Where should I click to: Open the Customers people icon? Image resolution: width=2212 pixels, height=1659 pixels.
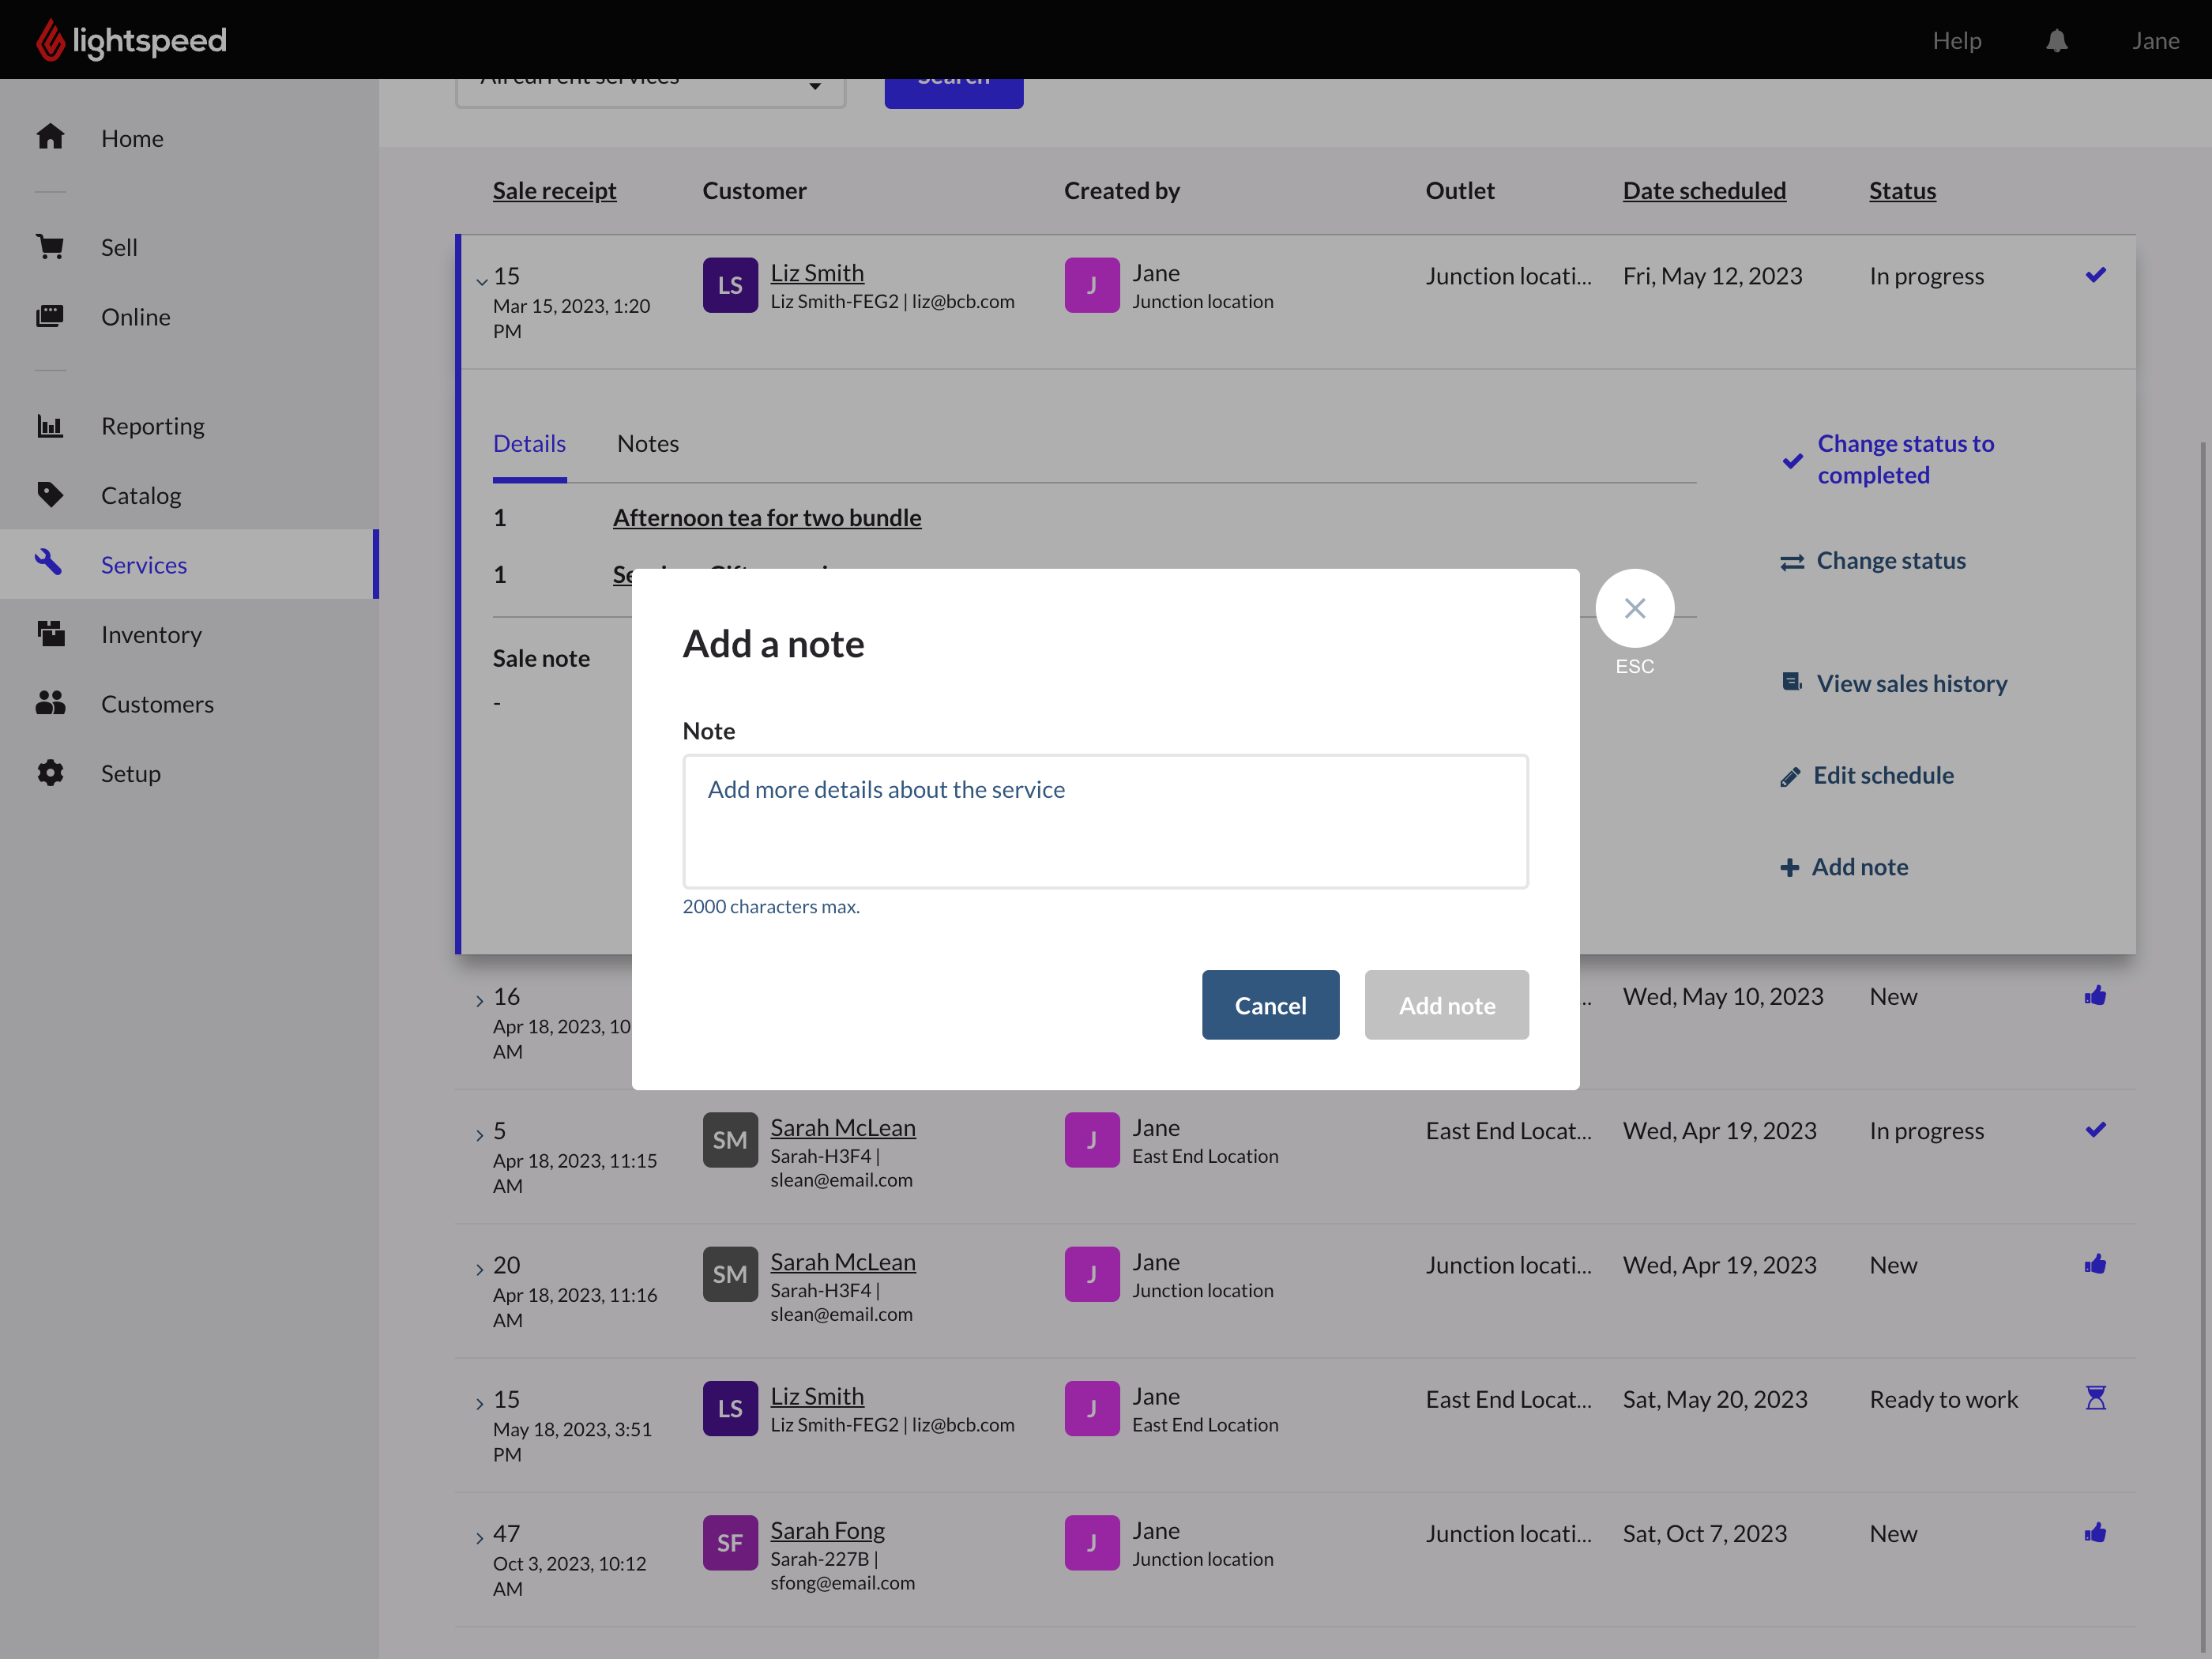(x=50, y=703)
